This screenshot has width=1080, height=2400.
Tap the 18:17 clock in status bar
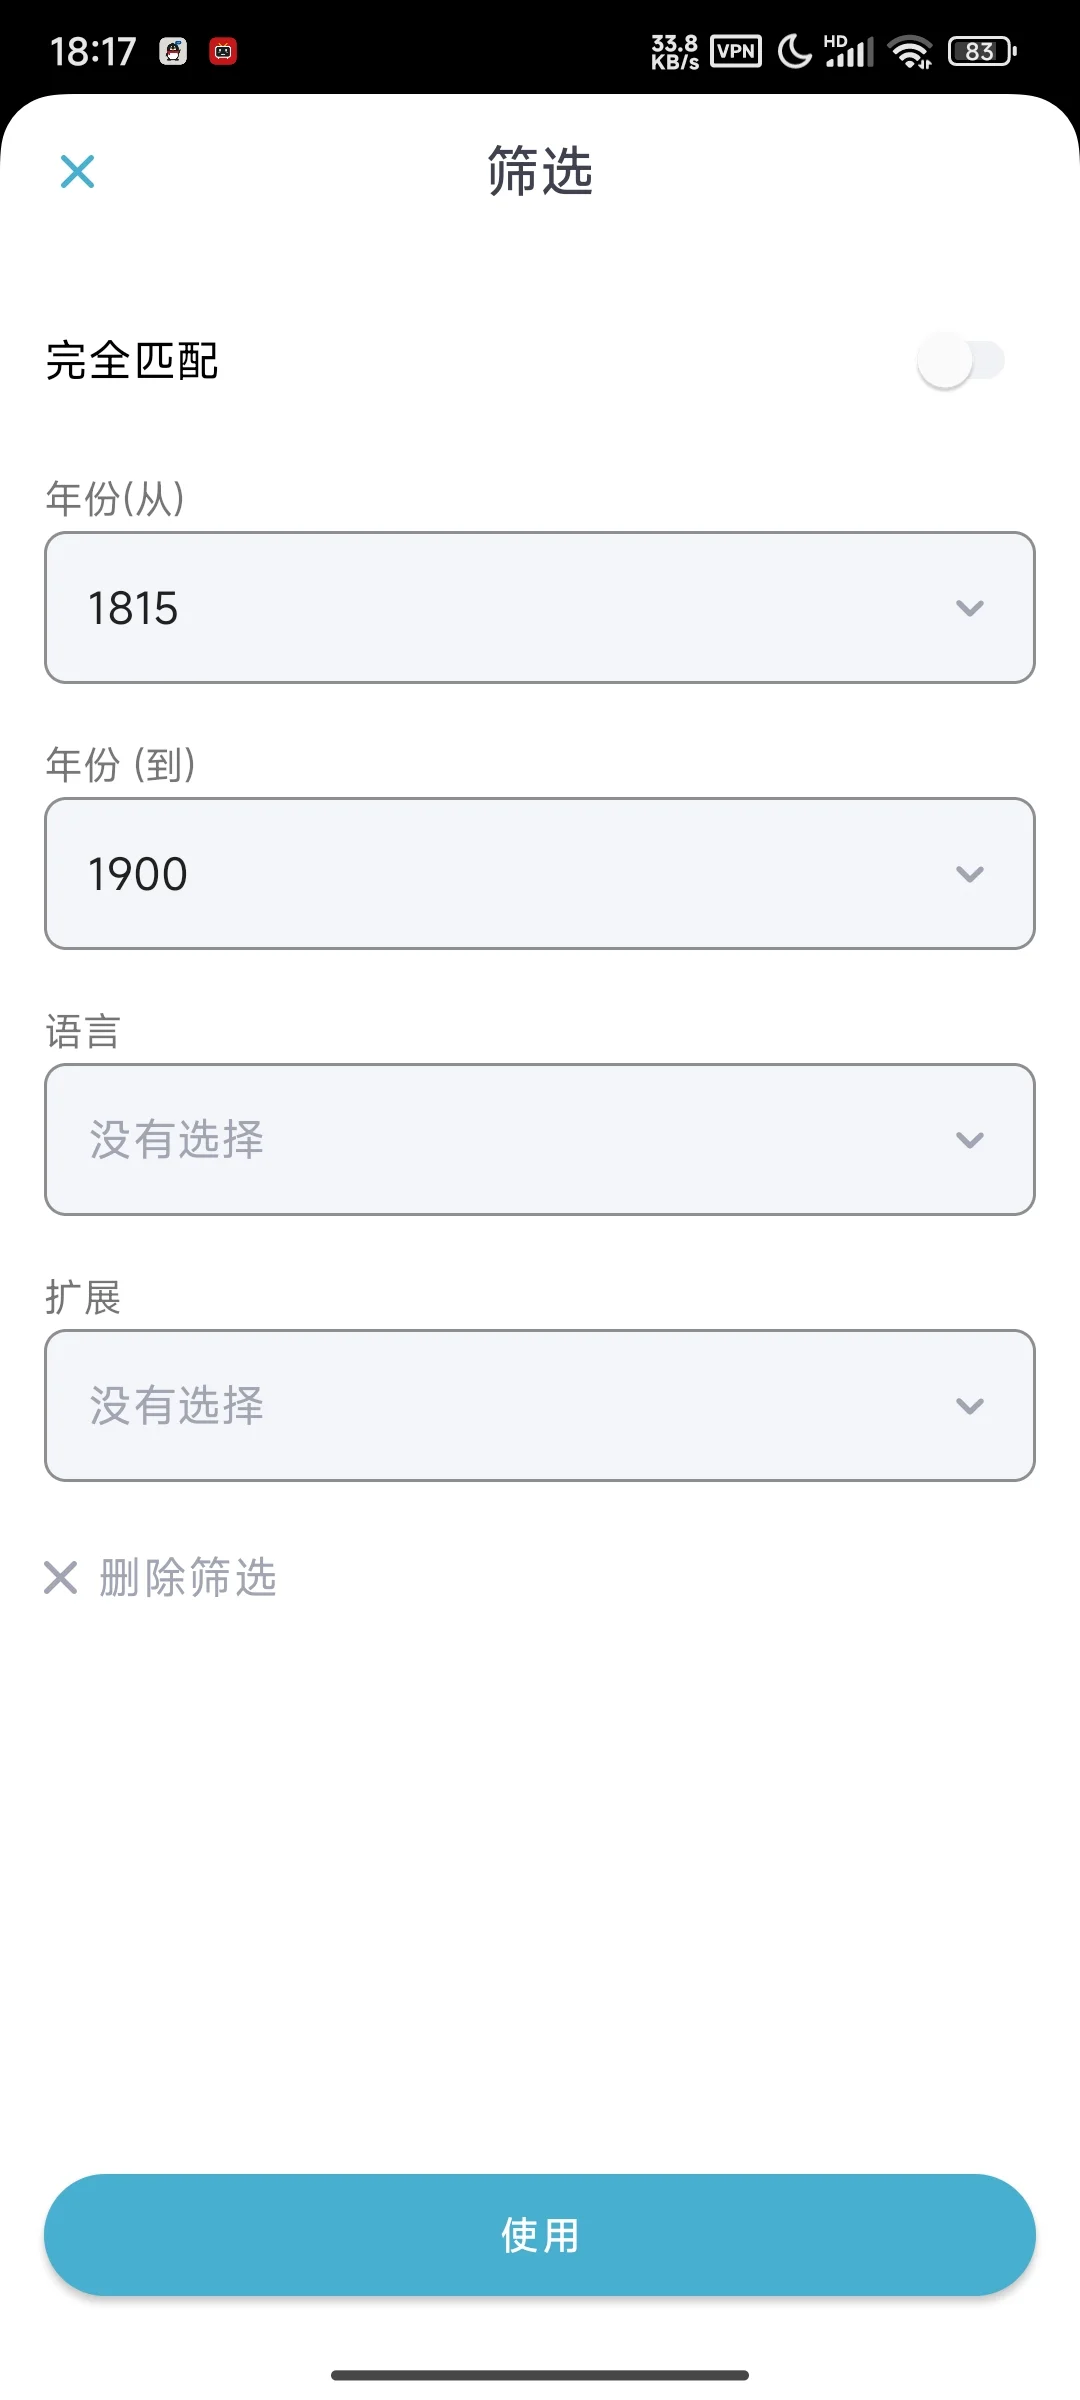[93, 51]
